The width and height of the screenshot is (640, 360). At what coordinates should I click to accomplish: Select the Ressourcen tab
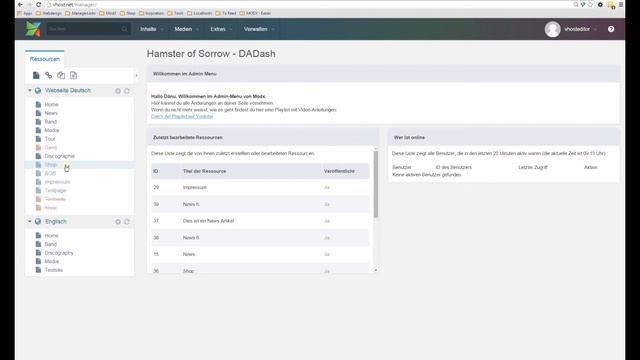point(44,59)
